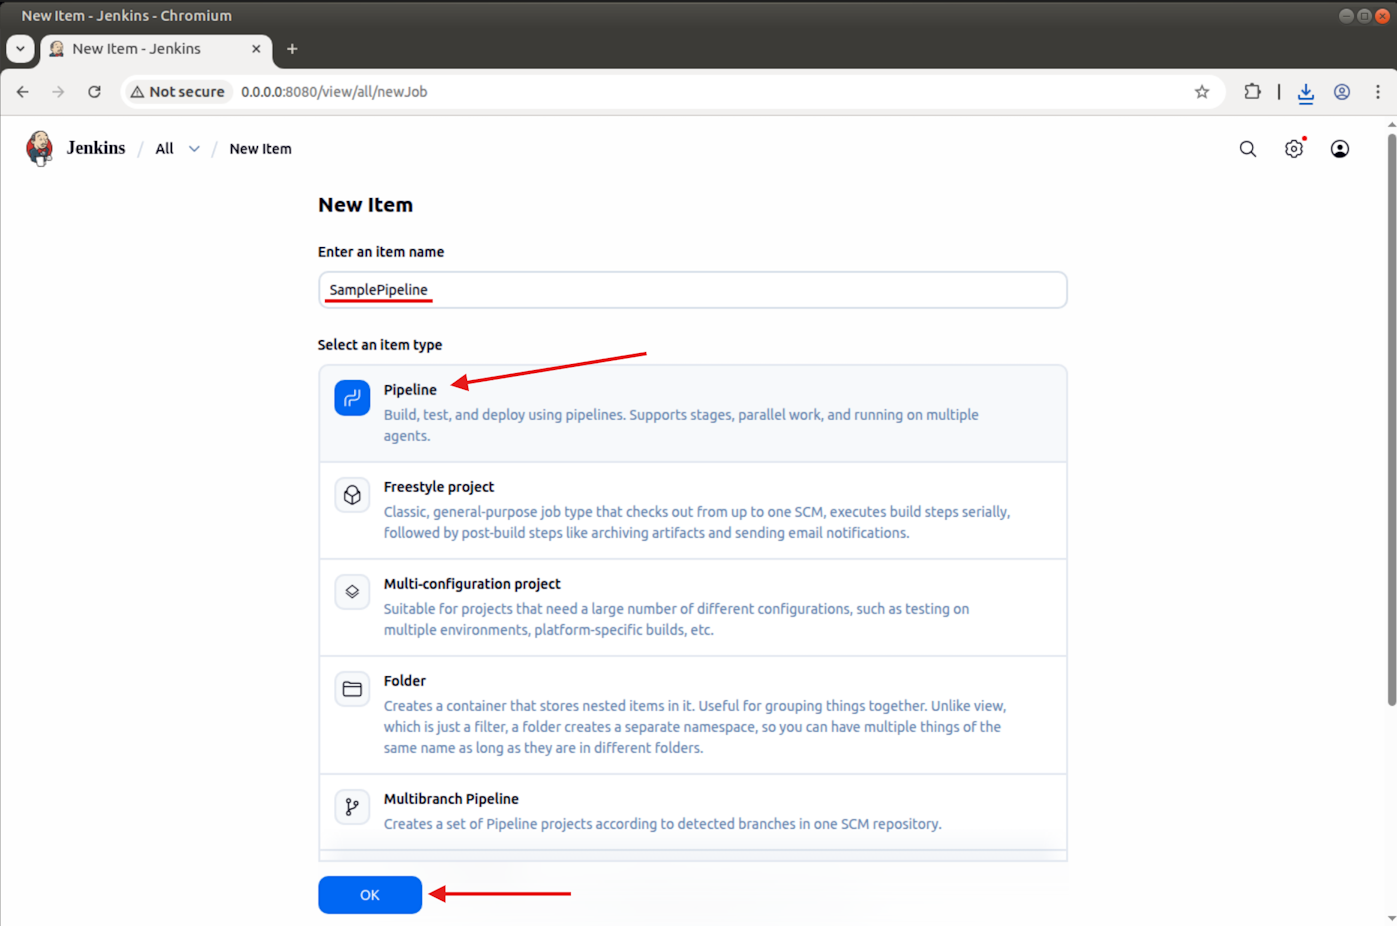Go to the All breadcrumb link
This screenshot has width=1397, height=926.
point(164,149)
